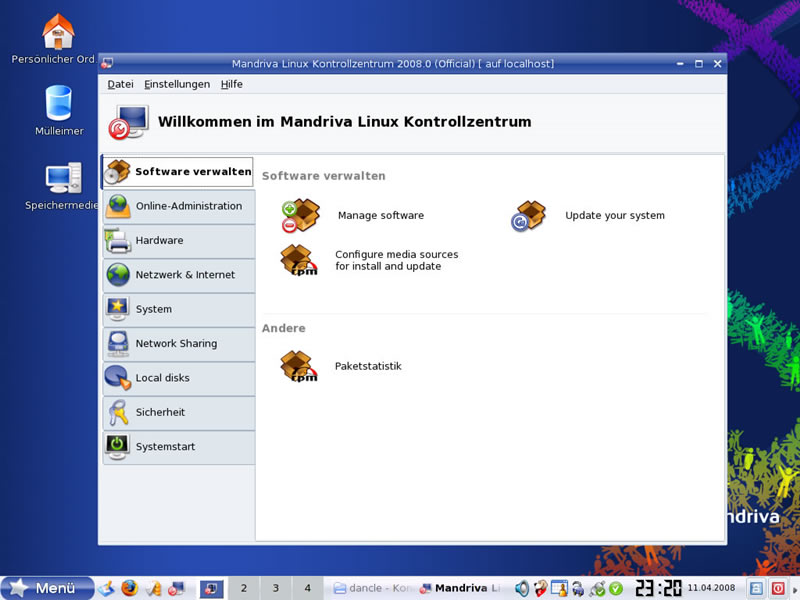The image size is (800, 600).
Task: Open the Menü start button
Action: [47, 588]
